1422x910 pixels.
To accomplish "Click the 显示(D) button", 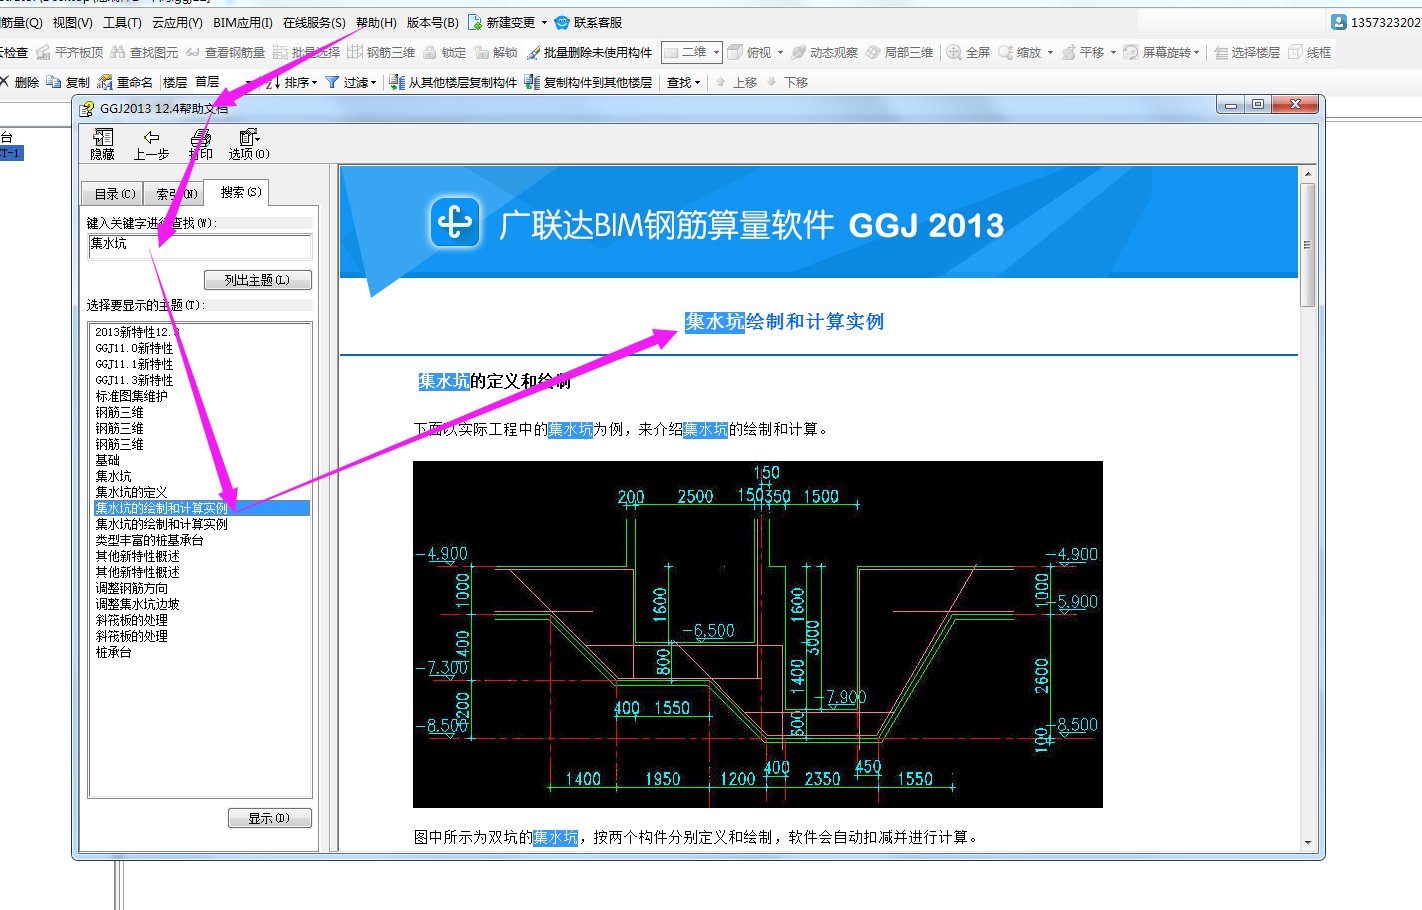I will pos(270,818).
